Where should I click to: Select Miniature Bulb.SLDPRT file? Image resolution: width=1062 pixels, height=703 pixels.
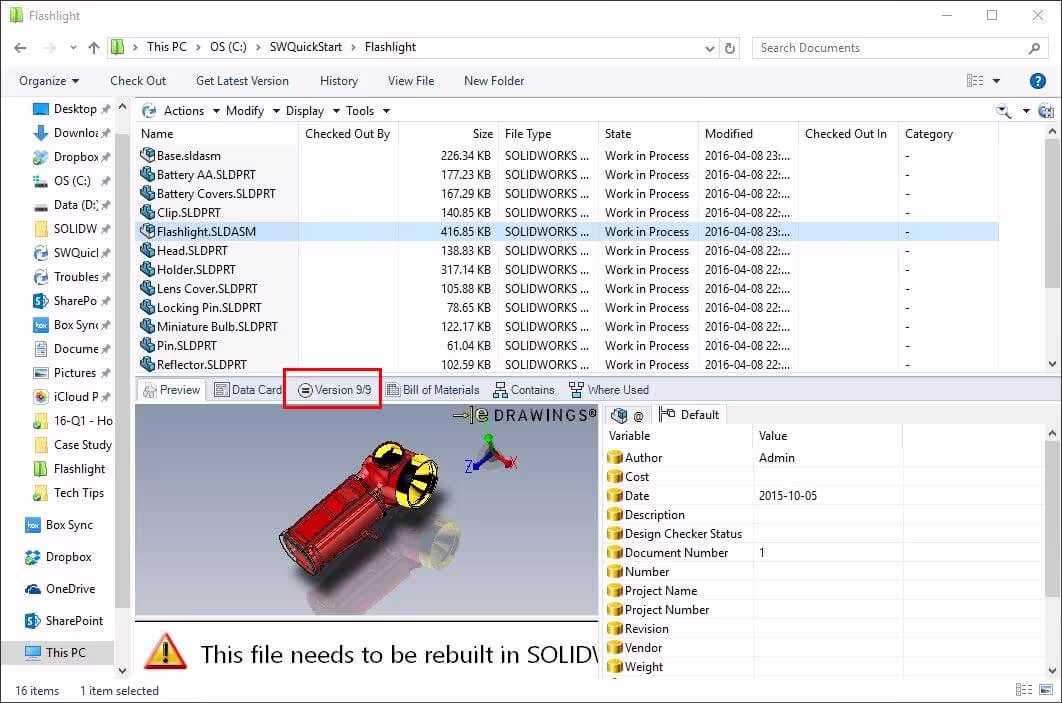(217, 326)
